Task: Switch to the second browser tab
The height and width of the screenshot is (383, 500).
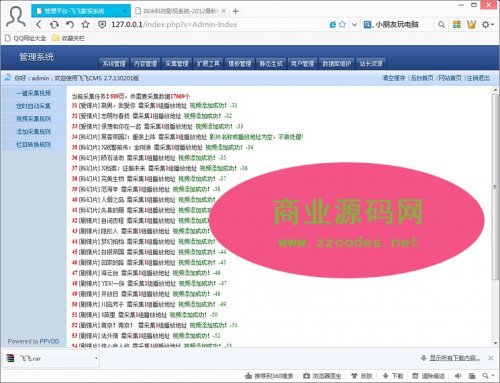Action: click(180, 11)
